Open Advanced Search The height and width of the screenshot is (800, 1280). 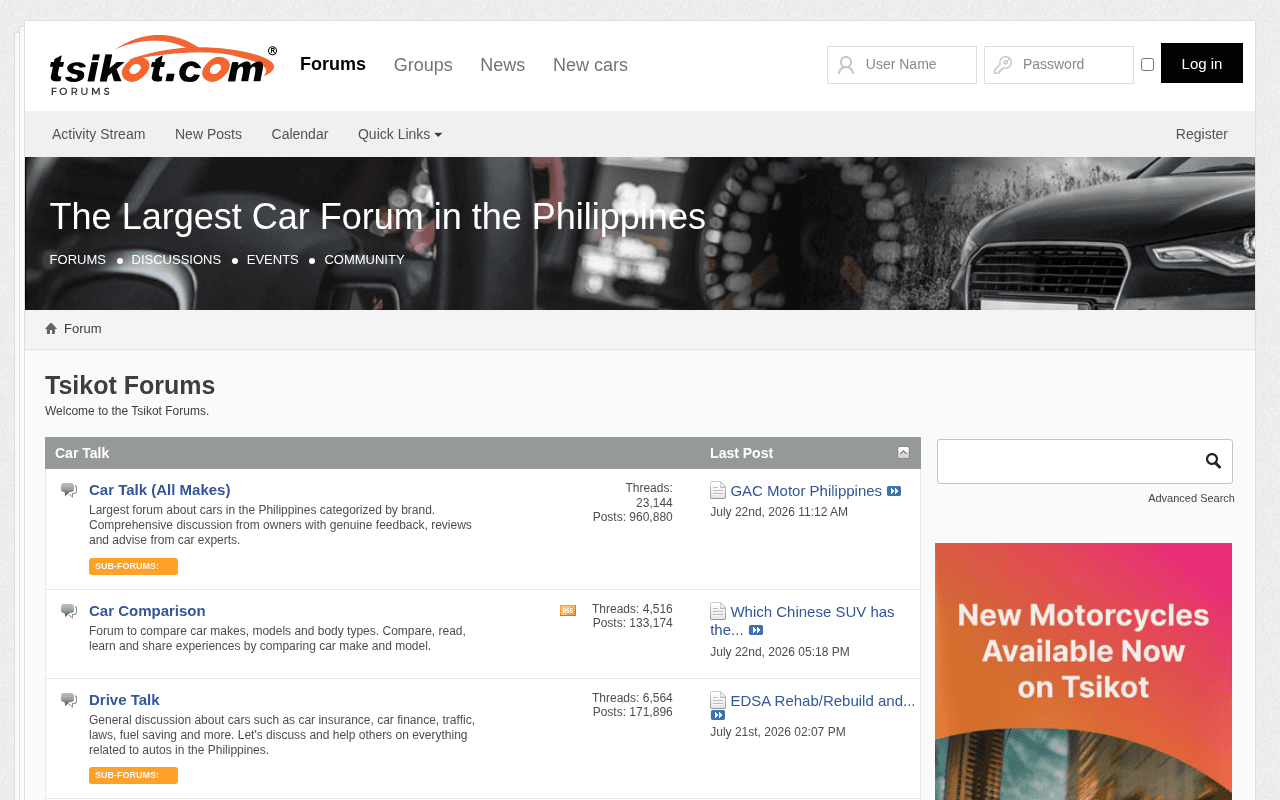(x=1191, y=498)
